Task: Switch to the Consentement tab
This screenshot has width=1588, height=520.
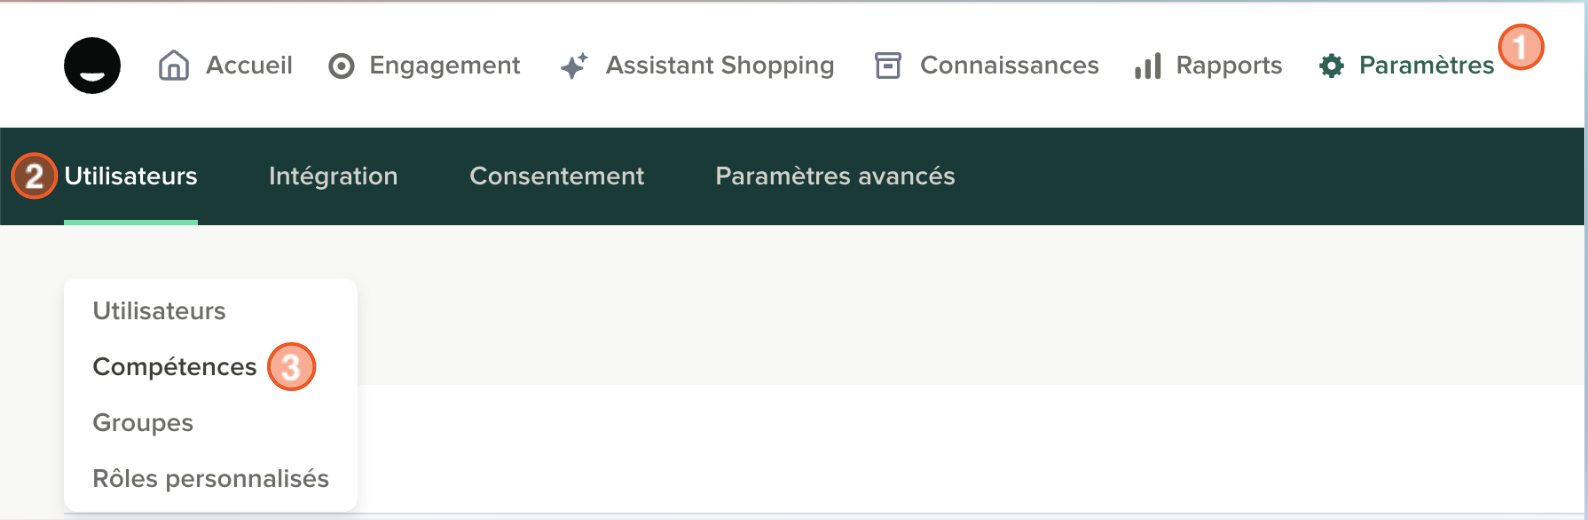Action: pyautogui.click(x=557, y=176)
